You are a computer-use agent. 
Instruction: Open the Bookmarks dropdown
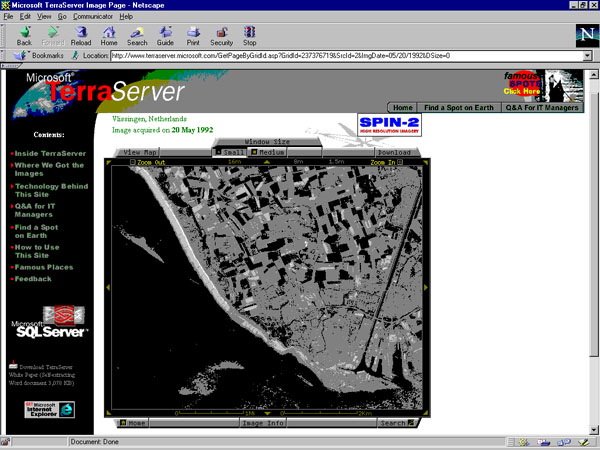(41, 56)
